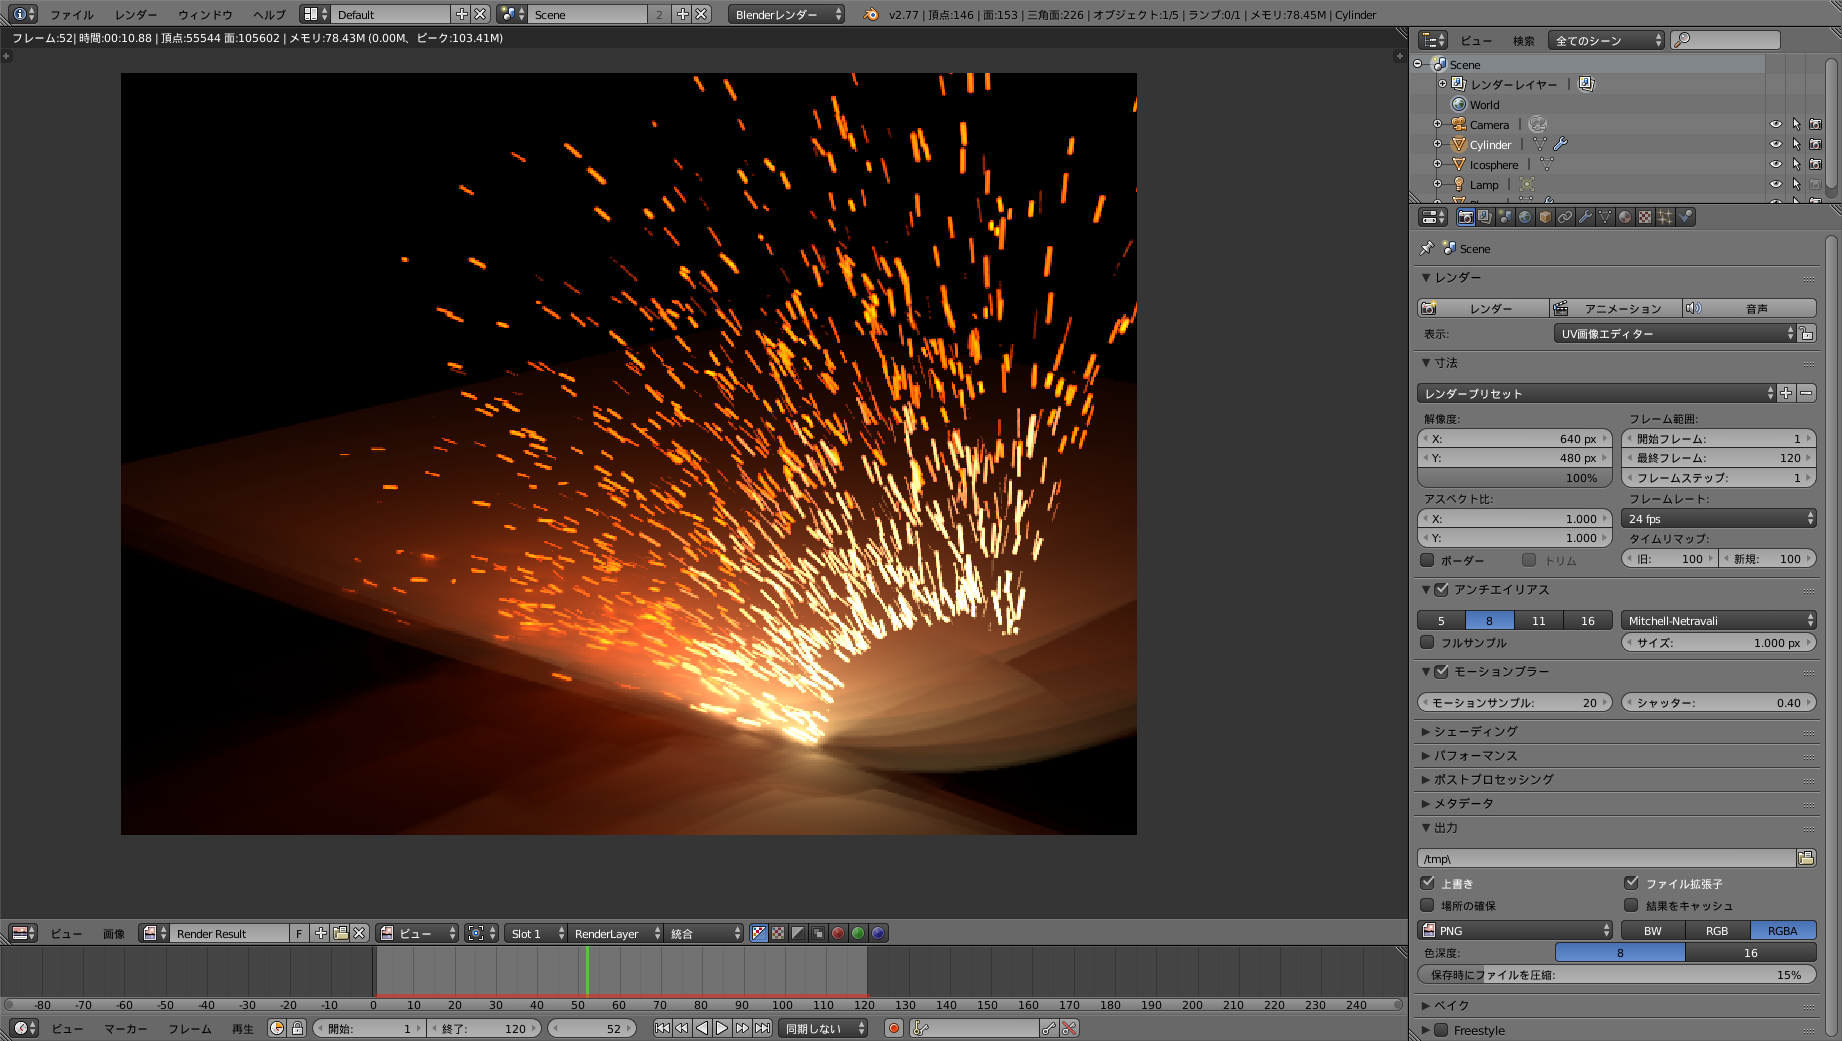Enable the Freestyle checkbox
The width and height of the screenshot is (1842, 1041).
tap(1442, 1030)
